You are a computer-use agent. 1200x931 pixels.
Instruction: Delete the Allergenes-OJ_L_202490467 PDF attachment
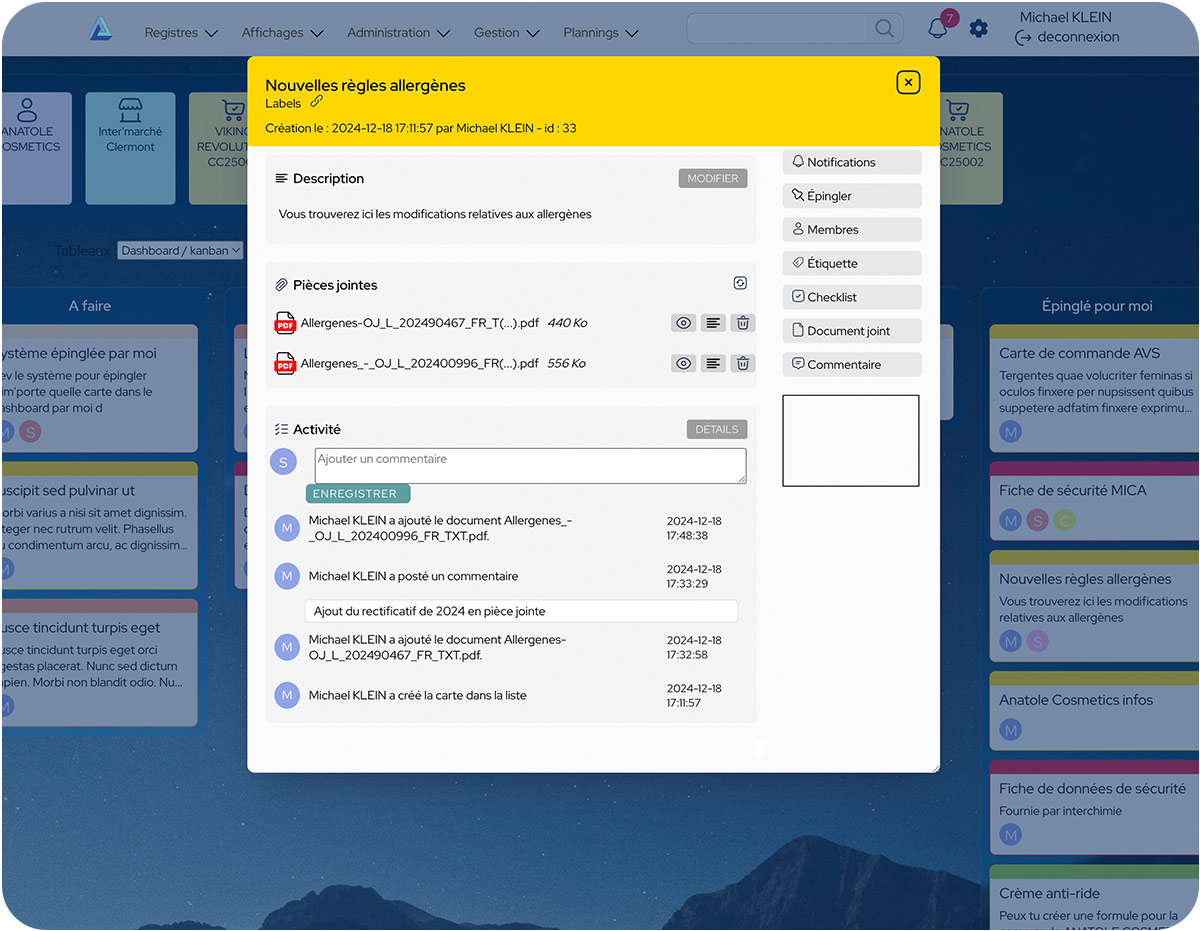tap(742, 323)
